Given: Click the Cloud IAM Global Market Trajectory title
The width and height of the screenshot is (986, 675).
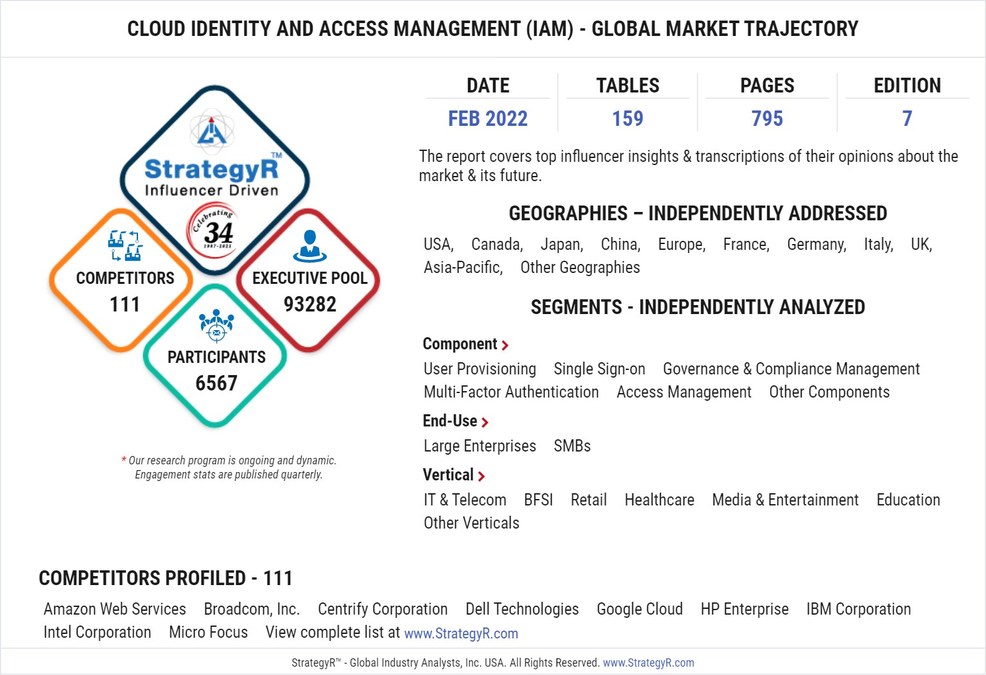Looking at the screenshot, I should tap(493, 29).
